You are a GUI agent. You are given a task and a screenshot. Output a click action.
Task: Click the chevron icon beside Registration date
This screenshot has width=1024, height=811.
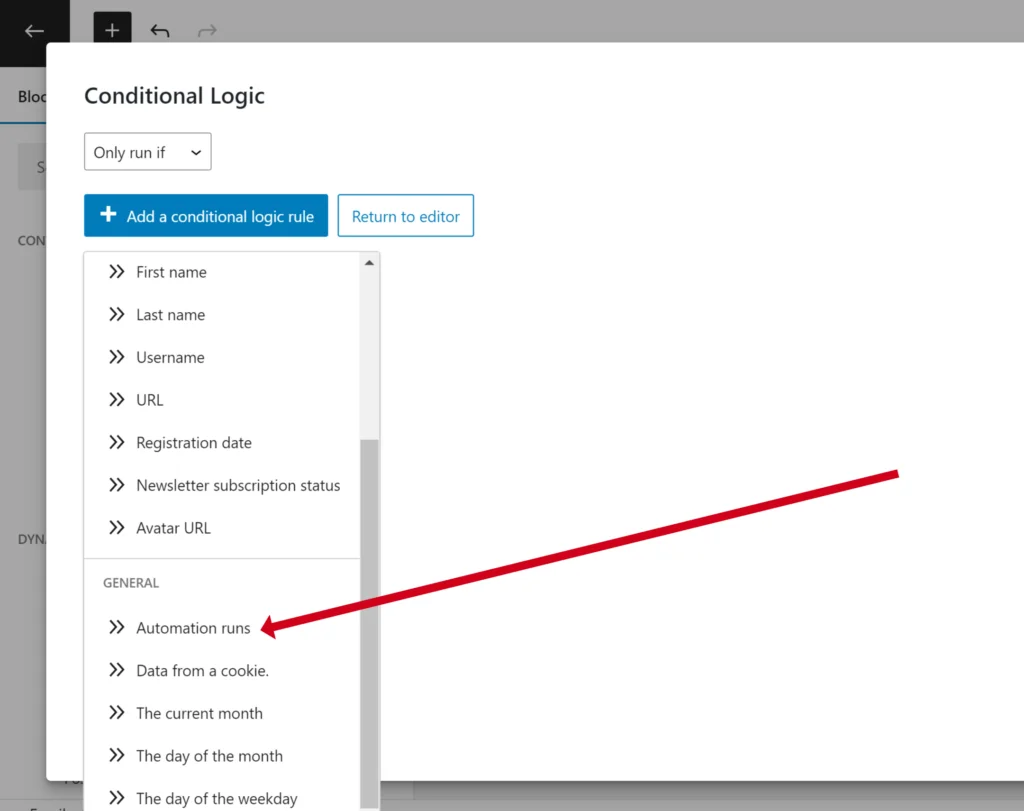tap(117, 443)
